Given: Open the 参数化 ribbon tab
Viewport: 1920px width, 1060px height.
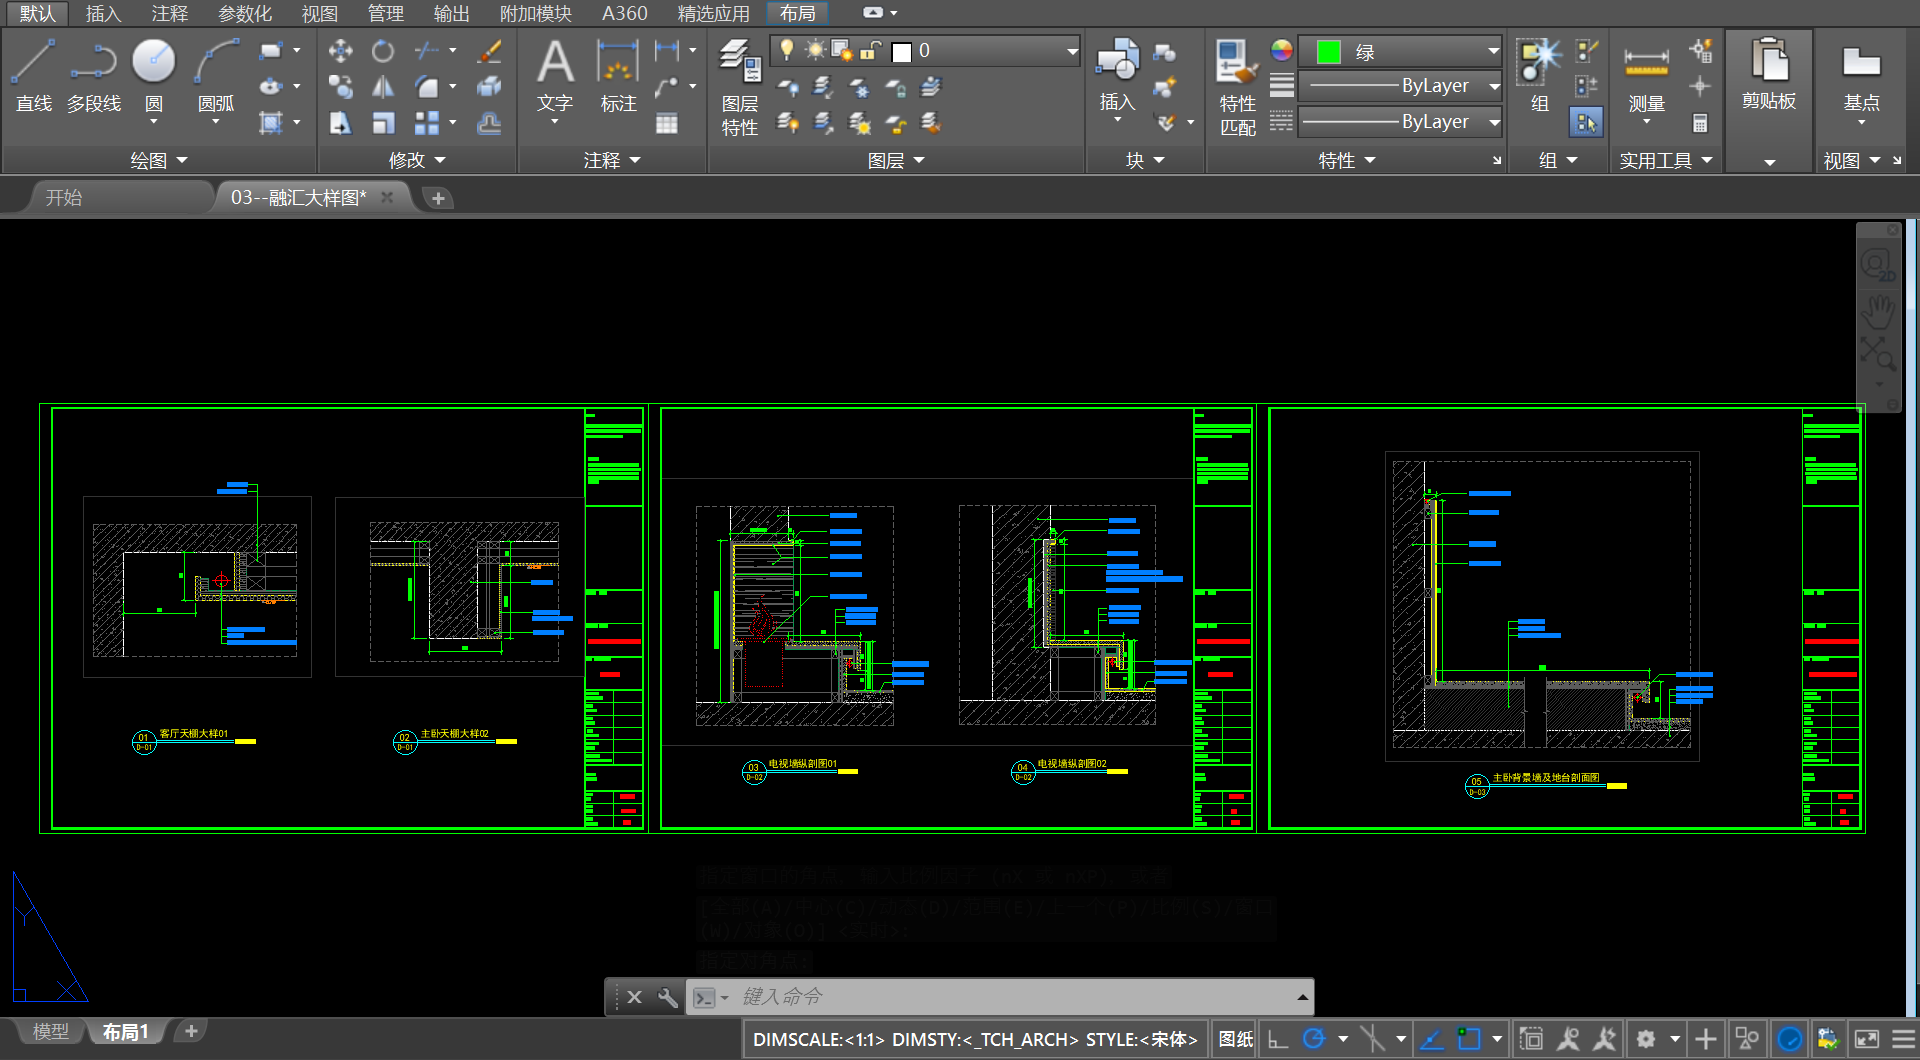Looking at the screenshot, I should pyautogui.click(x=245, y=13).
